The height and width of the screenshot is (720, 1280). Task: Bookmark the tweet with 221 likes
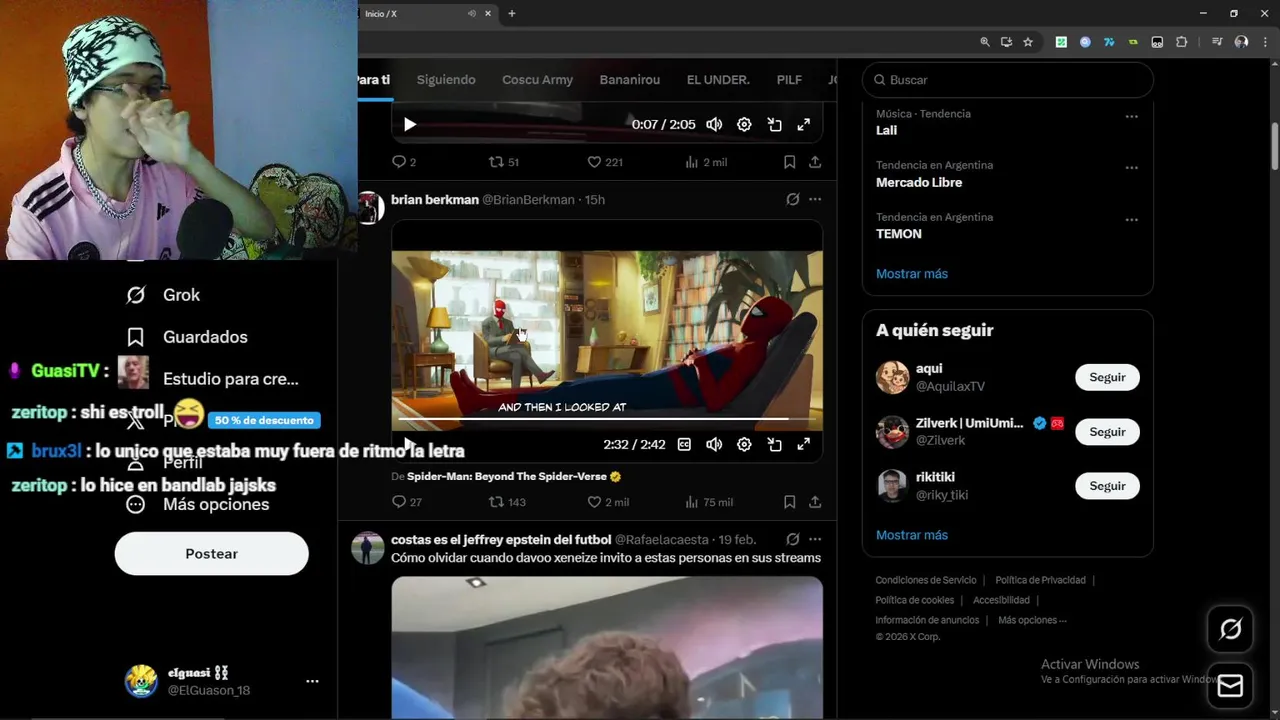click(789, 162)
